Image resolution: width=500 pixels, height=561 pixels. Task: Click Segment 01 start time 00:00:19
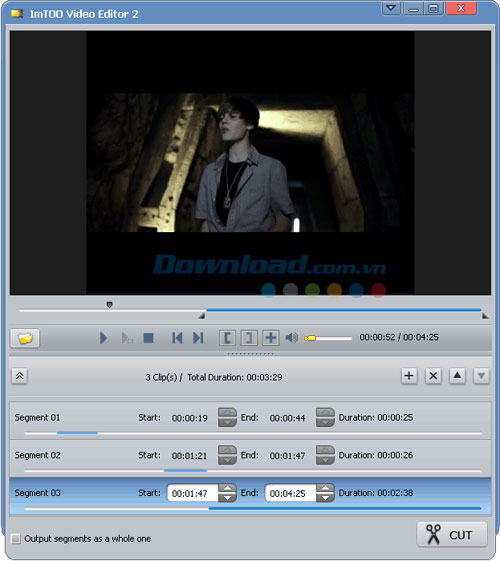point(190,418)
